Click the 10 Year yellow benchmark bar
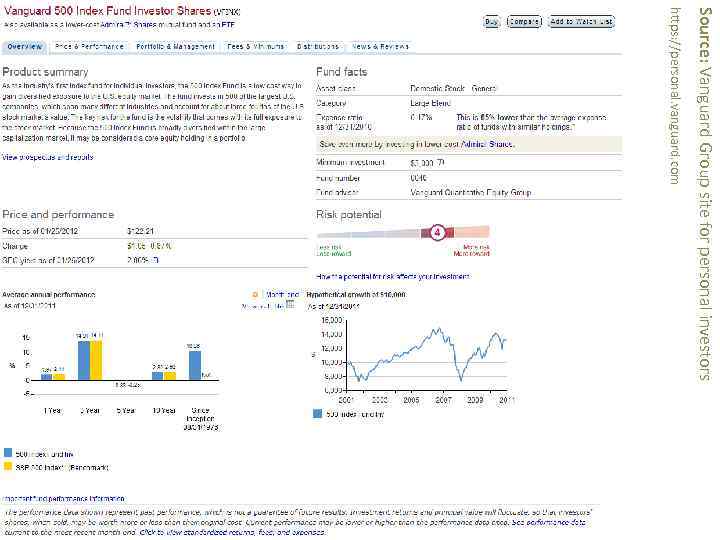The height and width of the screenshot is (540, 720). (x=170, y=376)
